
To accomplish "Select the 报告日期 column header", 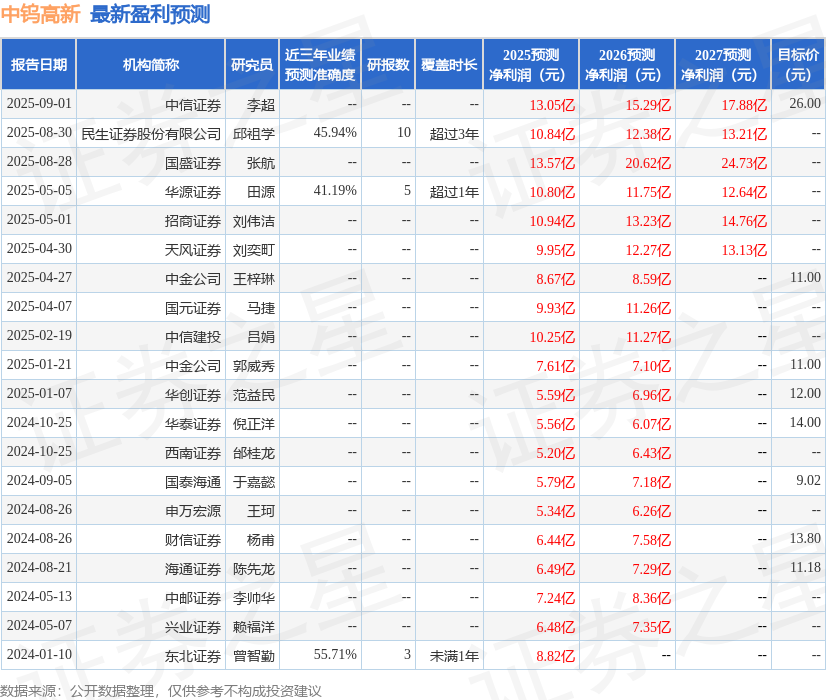I will [38, 64].
